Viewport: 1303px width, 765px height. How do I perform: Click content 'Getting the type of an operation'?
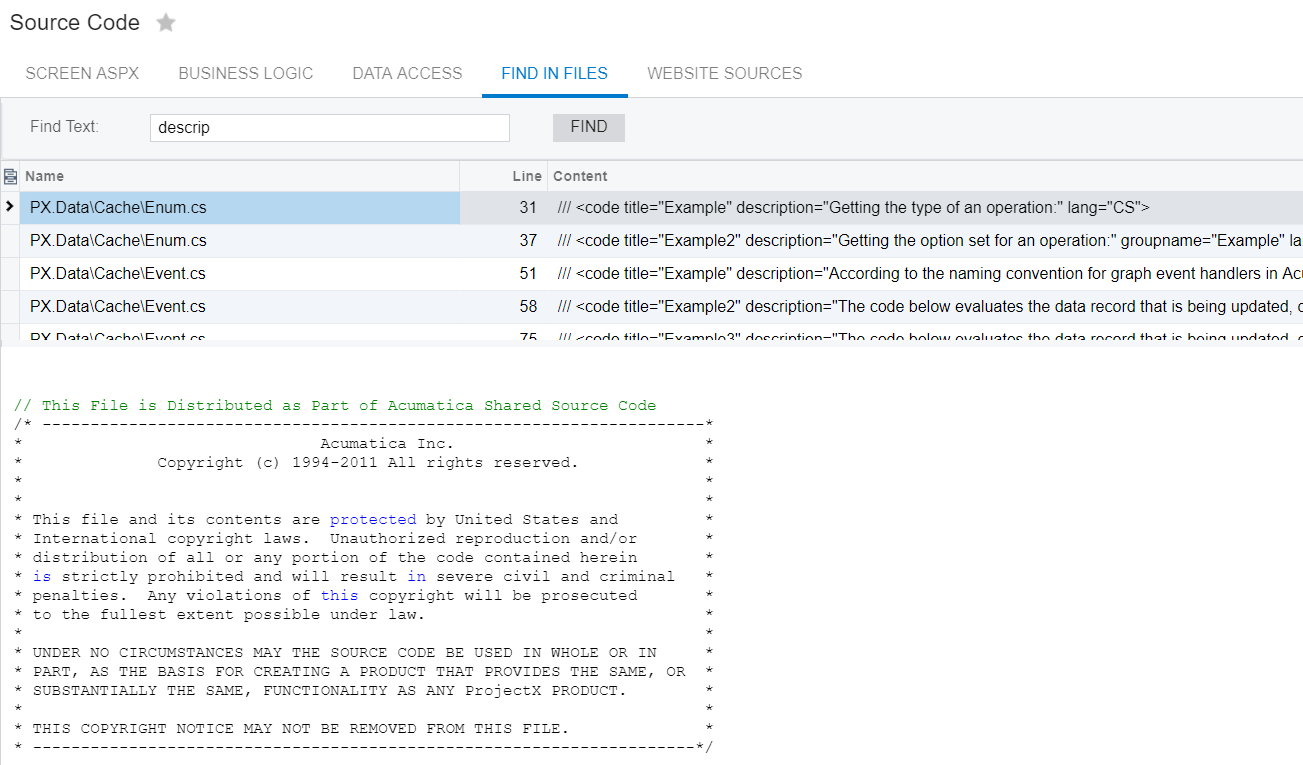(925, 208)
